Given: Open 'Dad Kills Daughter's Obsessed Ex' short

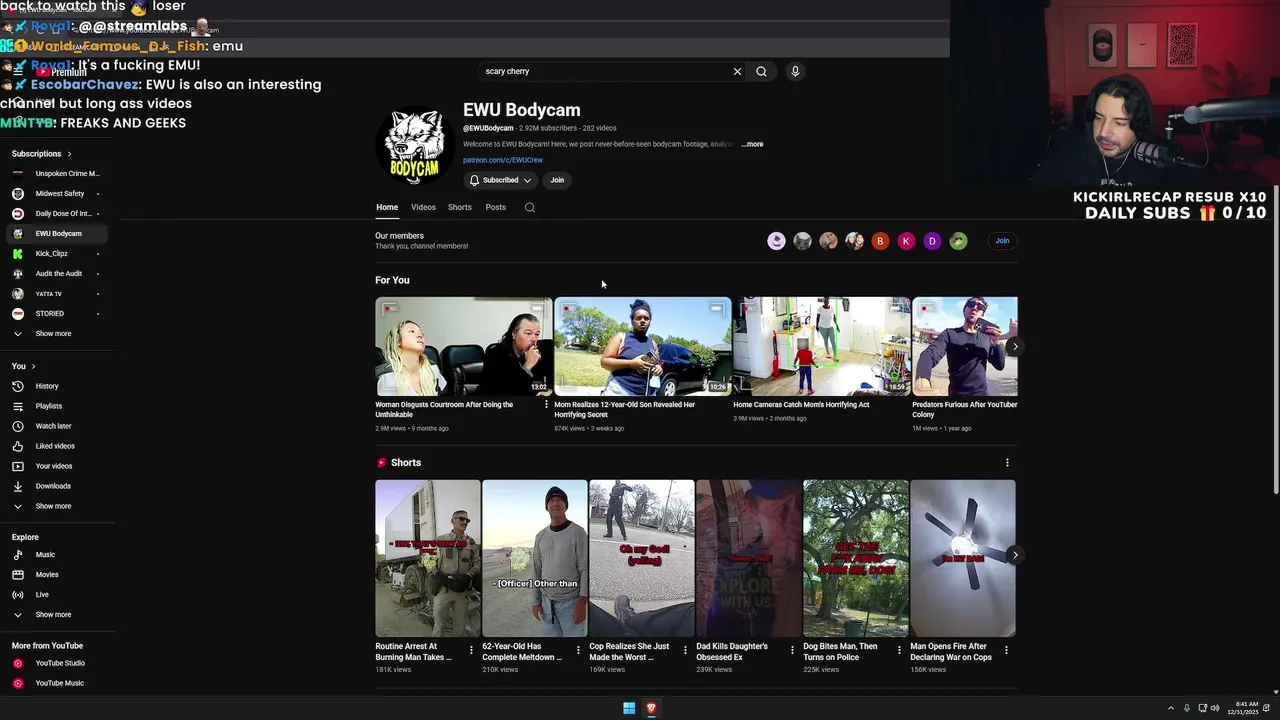Looking at the screenshot, I should pyautogui.click(x=749, y=558).
